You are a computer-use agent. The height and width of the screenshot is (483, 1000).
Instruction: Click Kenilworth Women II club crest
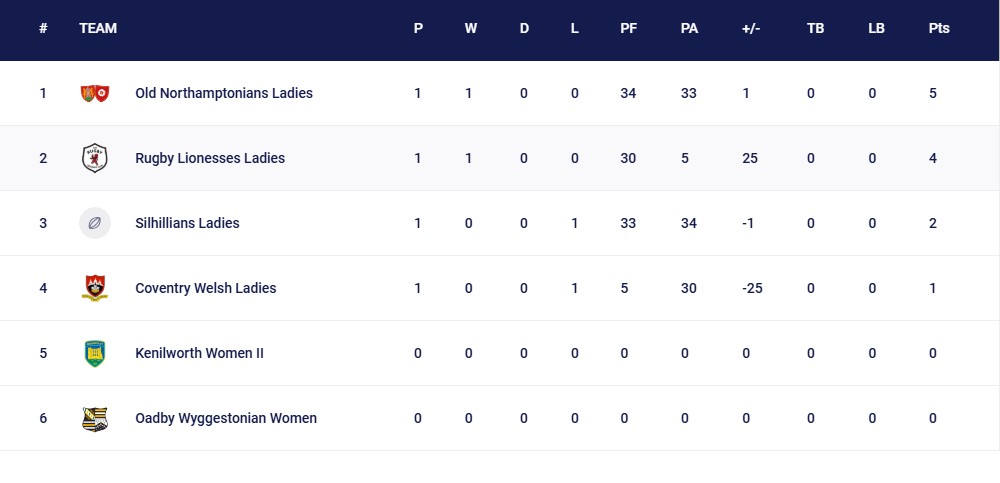94,353
